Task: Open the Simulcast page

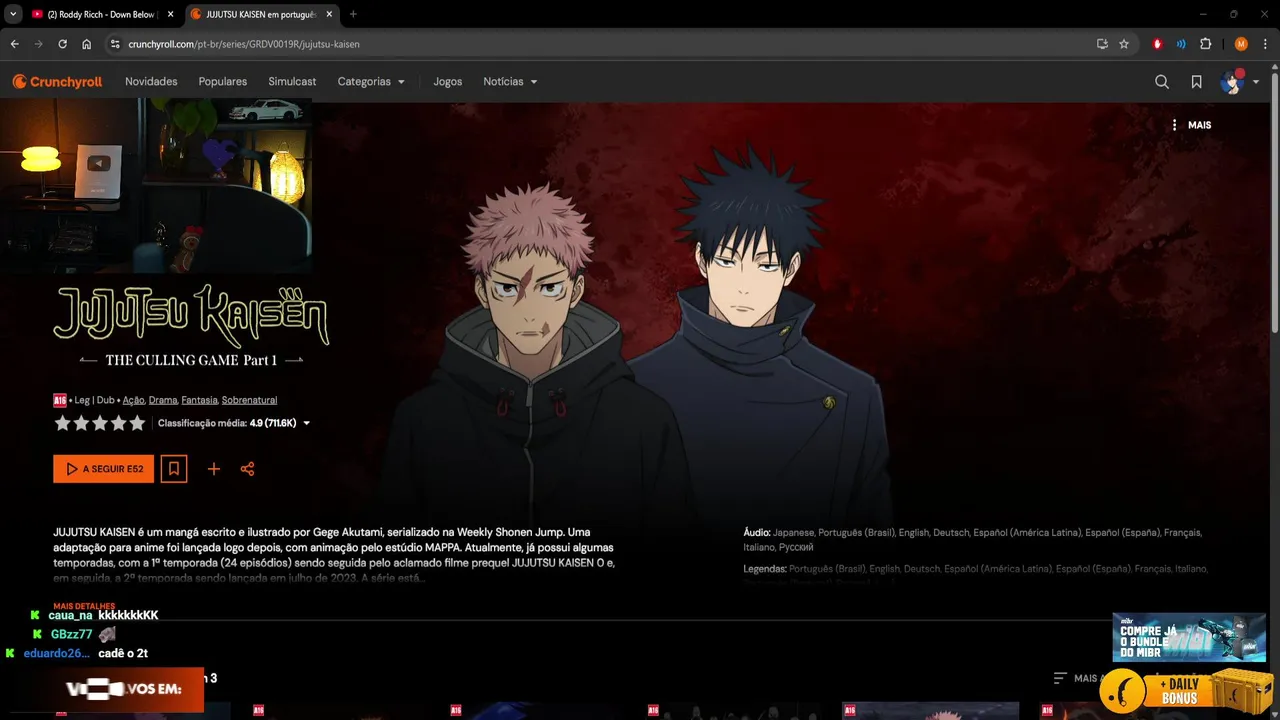Action: click(292, 82)
